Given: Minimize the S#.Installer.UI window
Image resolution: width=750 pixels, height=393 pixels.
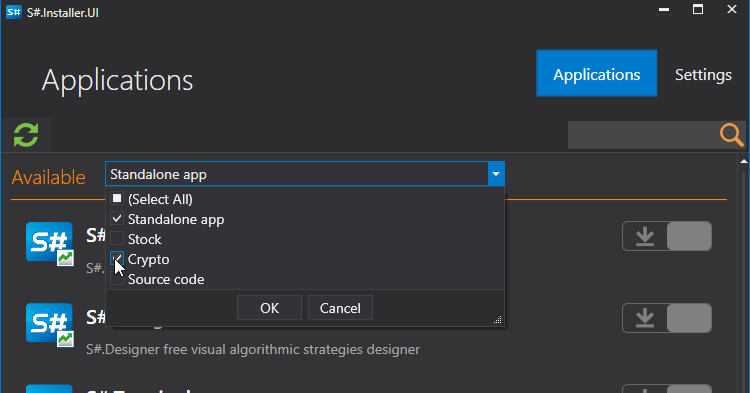Looking at the screenshot, I should (x=664, y=9).
